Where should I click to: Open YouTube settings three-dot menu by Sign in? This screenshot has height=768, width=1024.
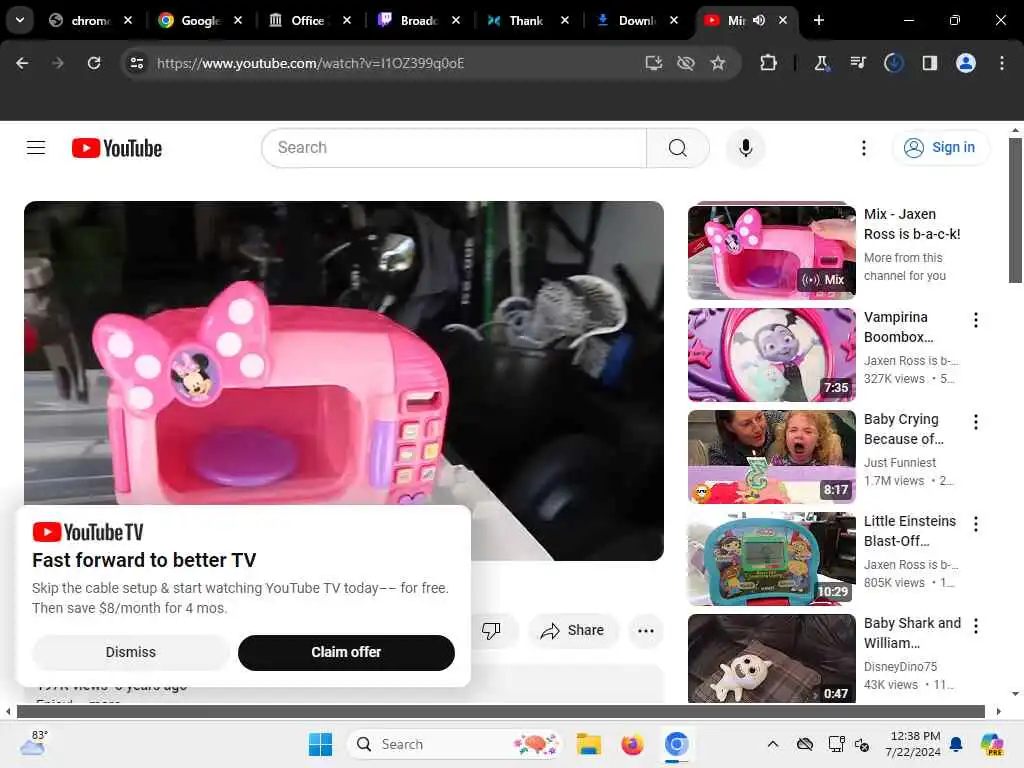tap(863, 148)
